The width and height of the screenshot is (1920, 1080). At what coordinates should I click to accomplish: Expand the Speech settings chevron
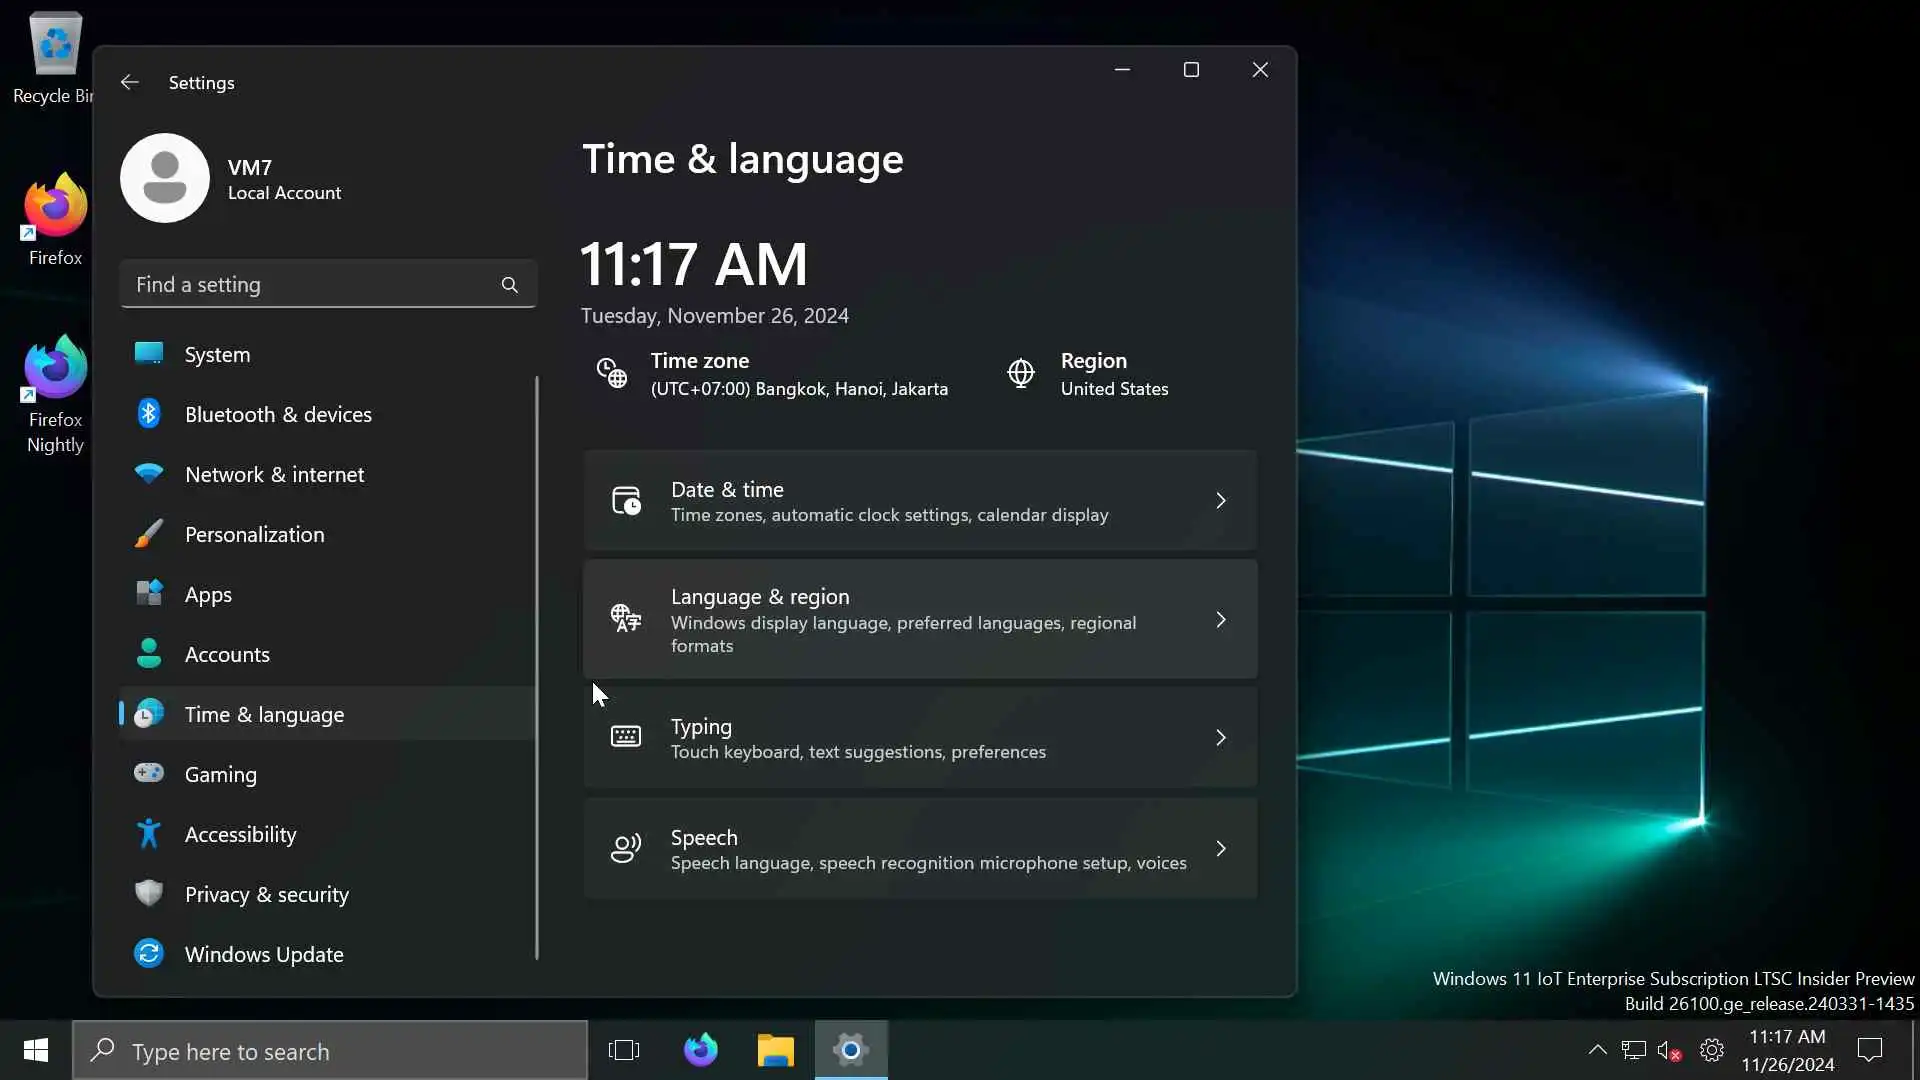[x=1220, y=849]
